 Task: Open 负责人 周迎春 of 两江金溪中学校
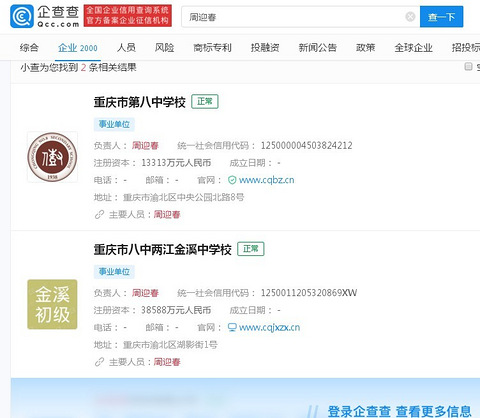145,293
